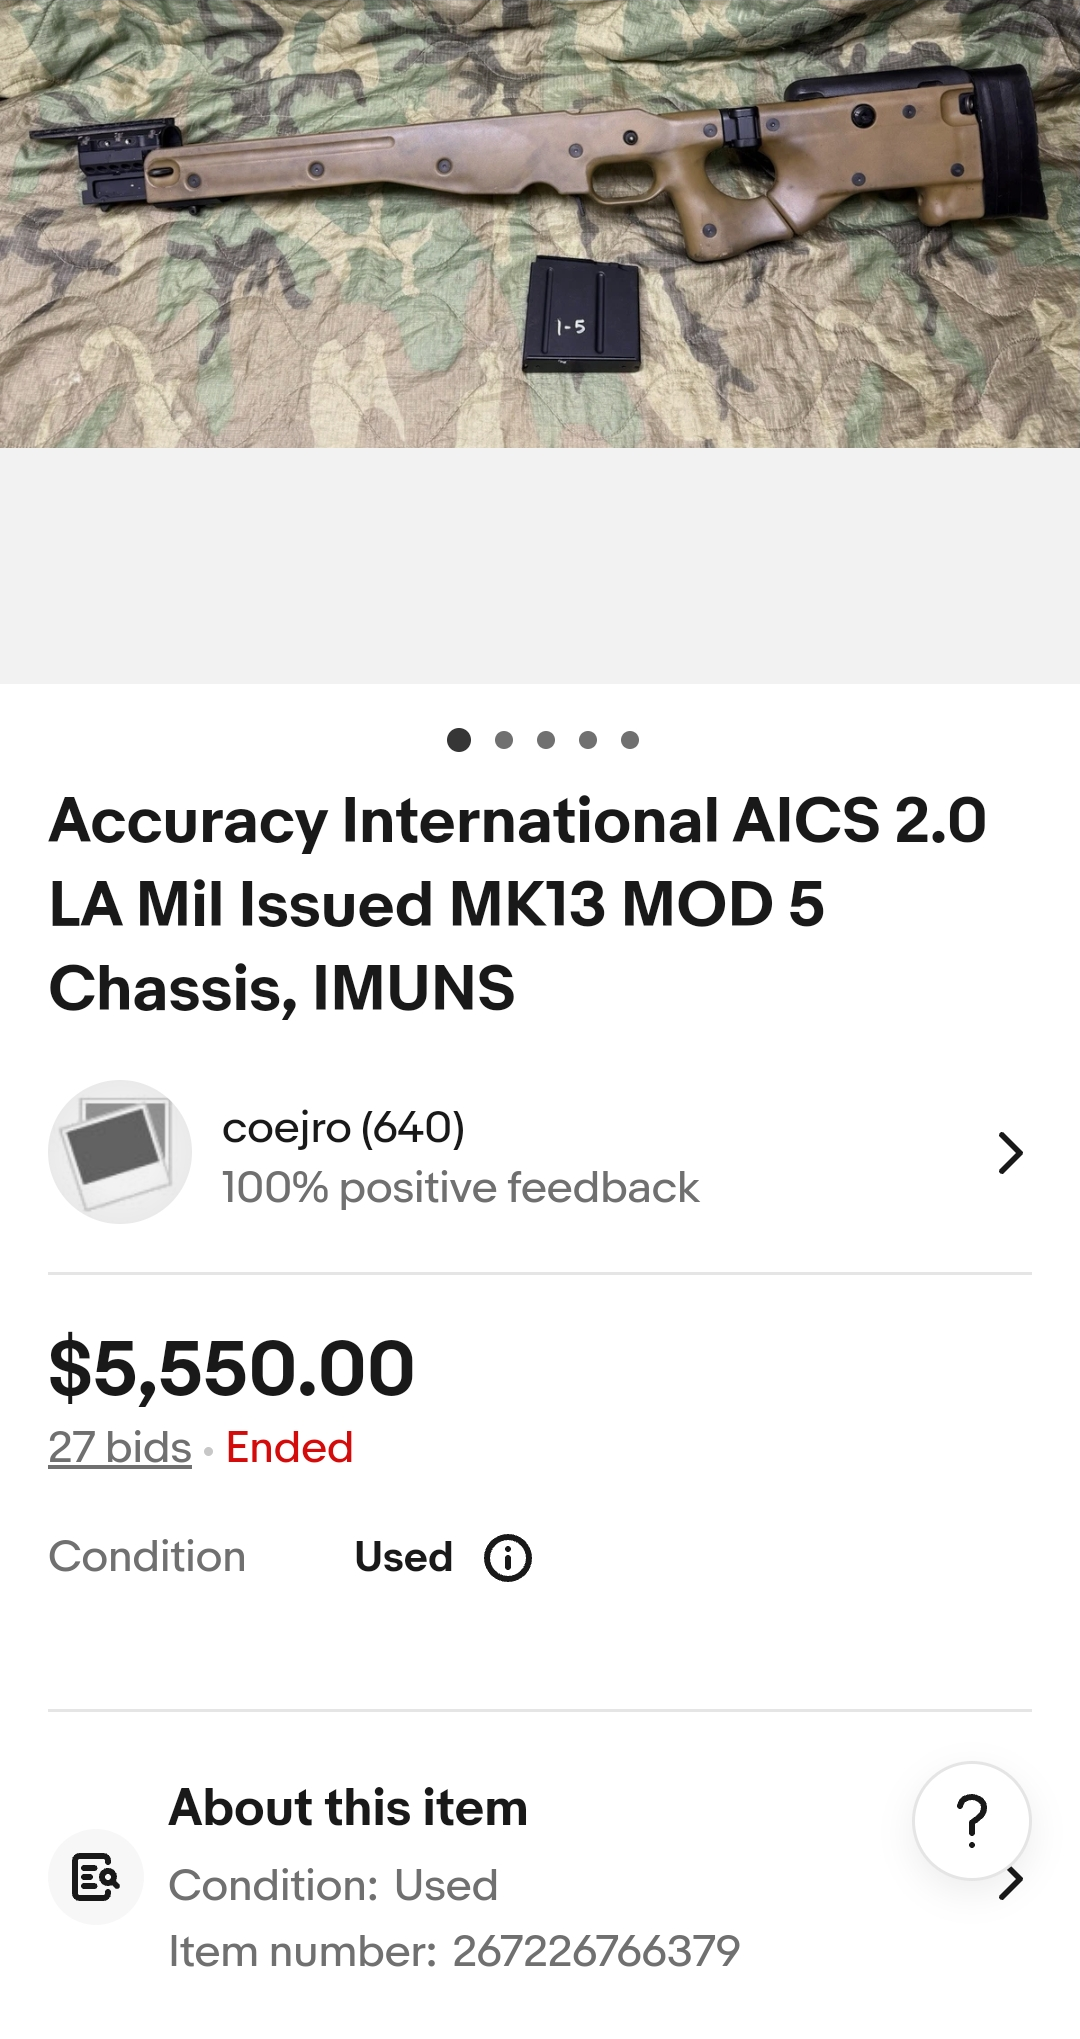Tap the 100% positive feedback text
1080x2039 pixels.
(460, 1188)
